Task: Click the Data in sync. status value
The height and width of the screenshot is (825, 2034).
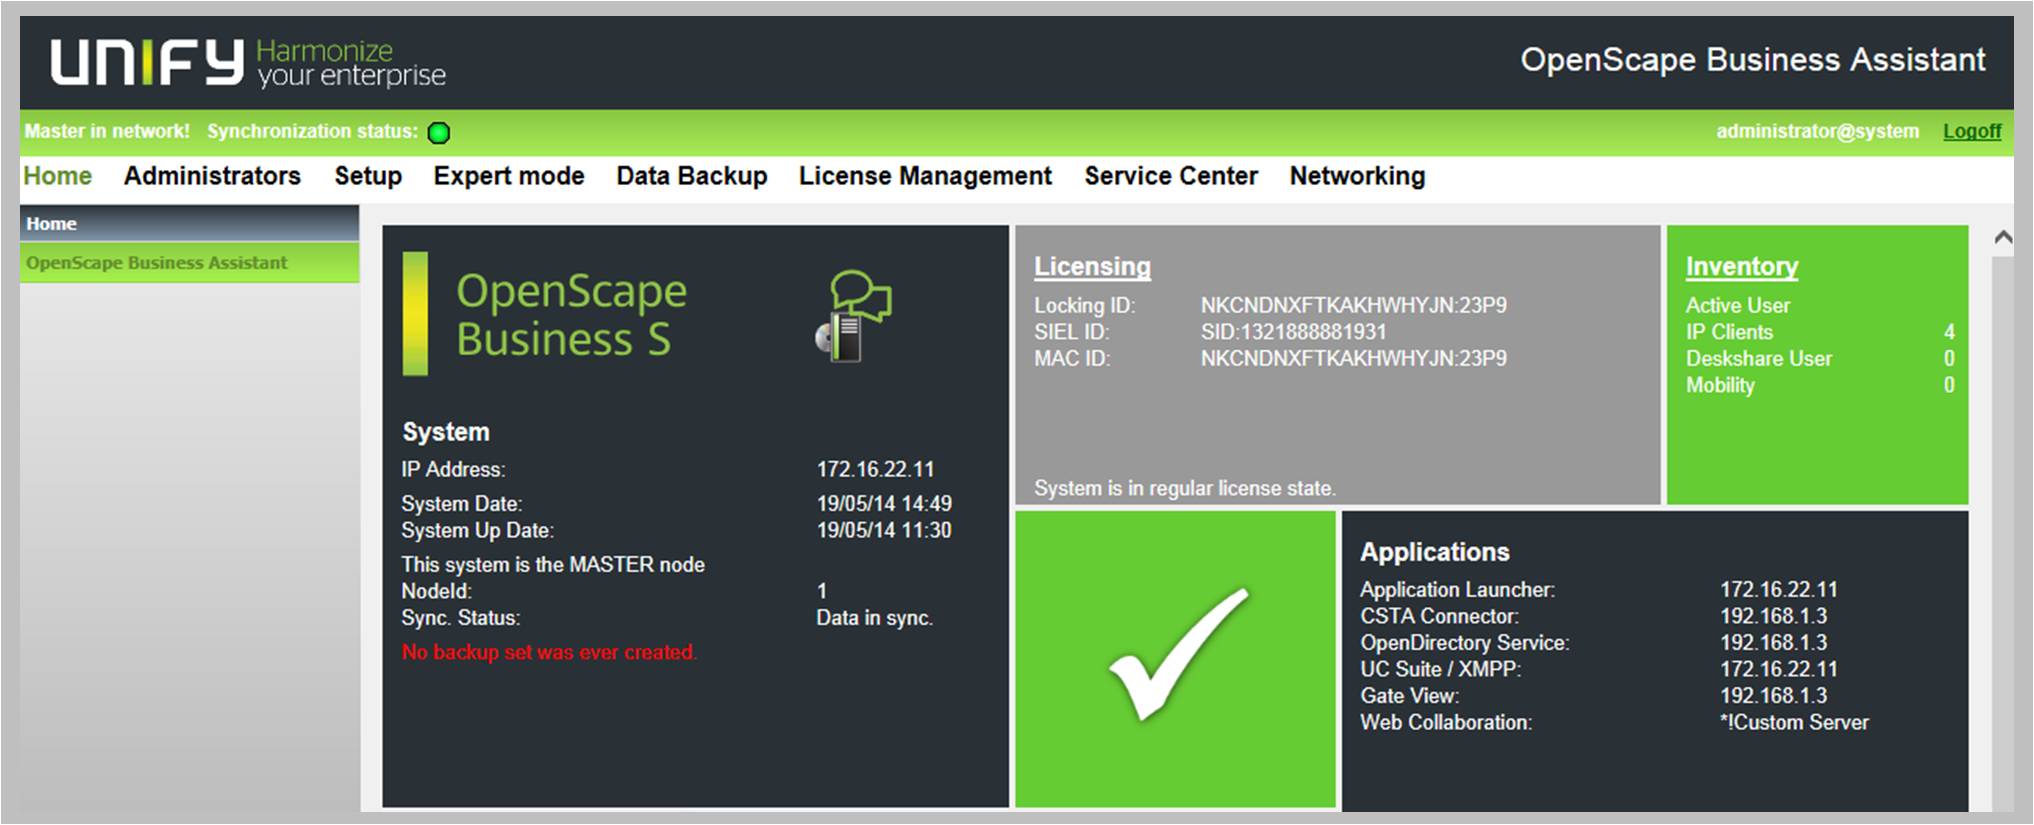Action: coord(874,618)
